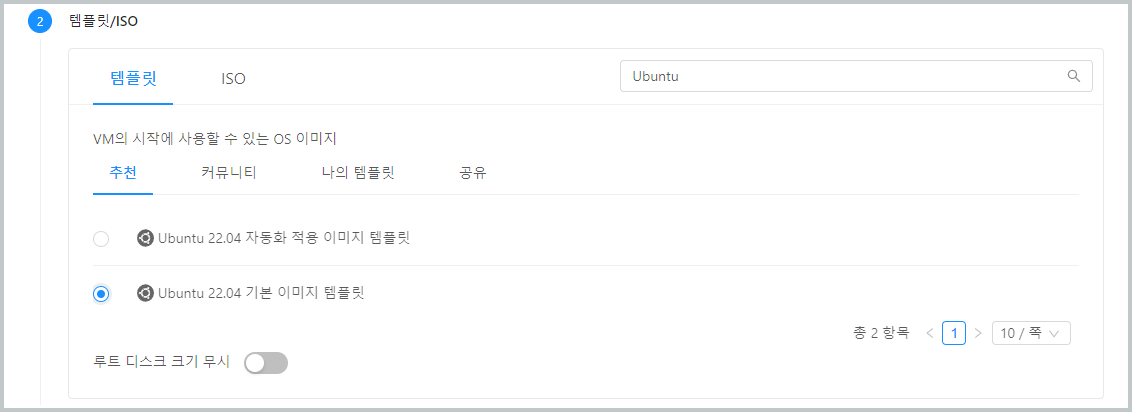The image size is (1132, 412).
Task: Click Ubuntu logo of 기본 이미지 template
Action: coord(145,293)
